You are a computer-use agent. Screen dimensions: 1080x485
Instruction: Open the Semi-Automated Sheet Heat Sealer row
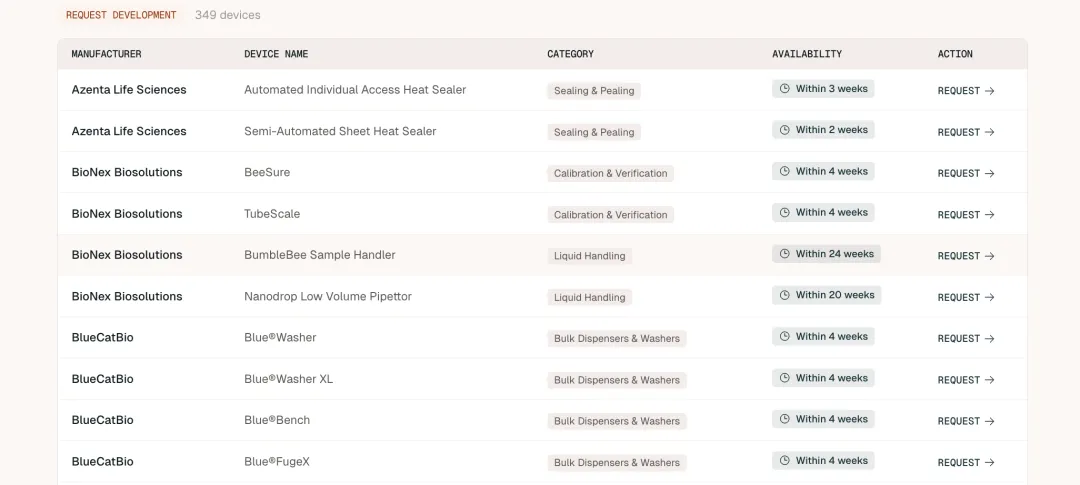(x=340, y=131)
